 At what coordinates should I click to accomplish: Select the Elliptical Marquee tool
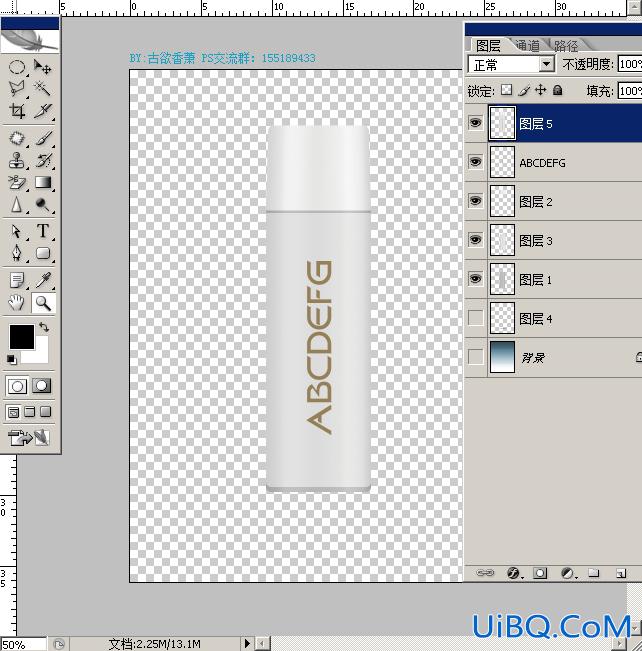(x=17, y=67)
